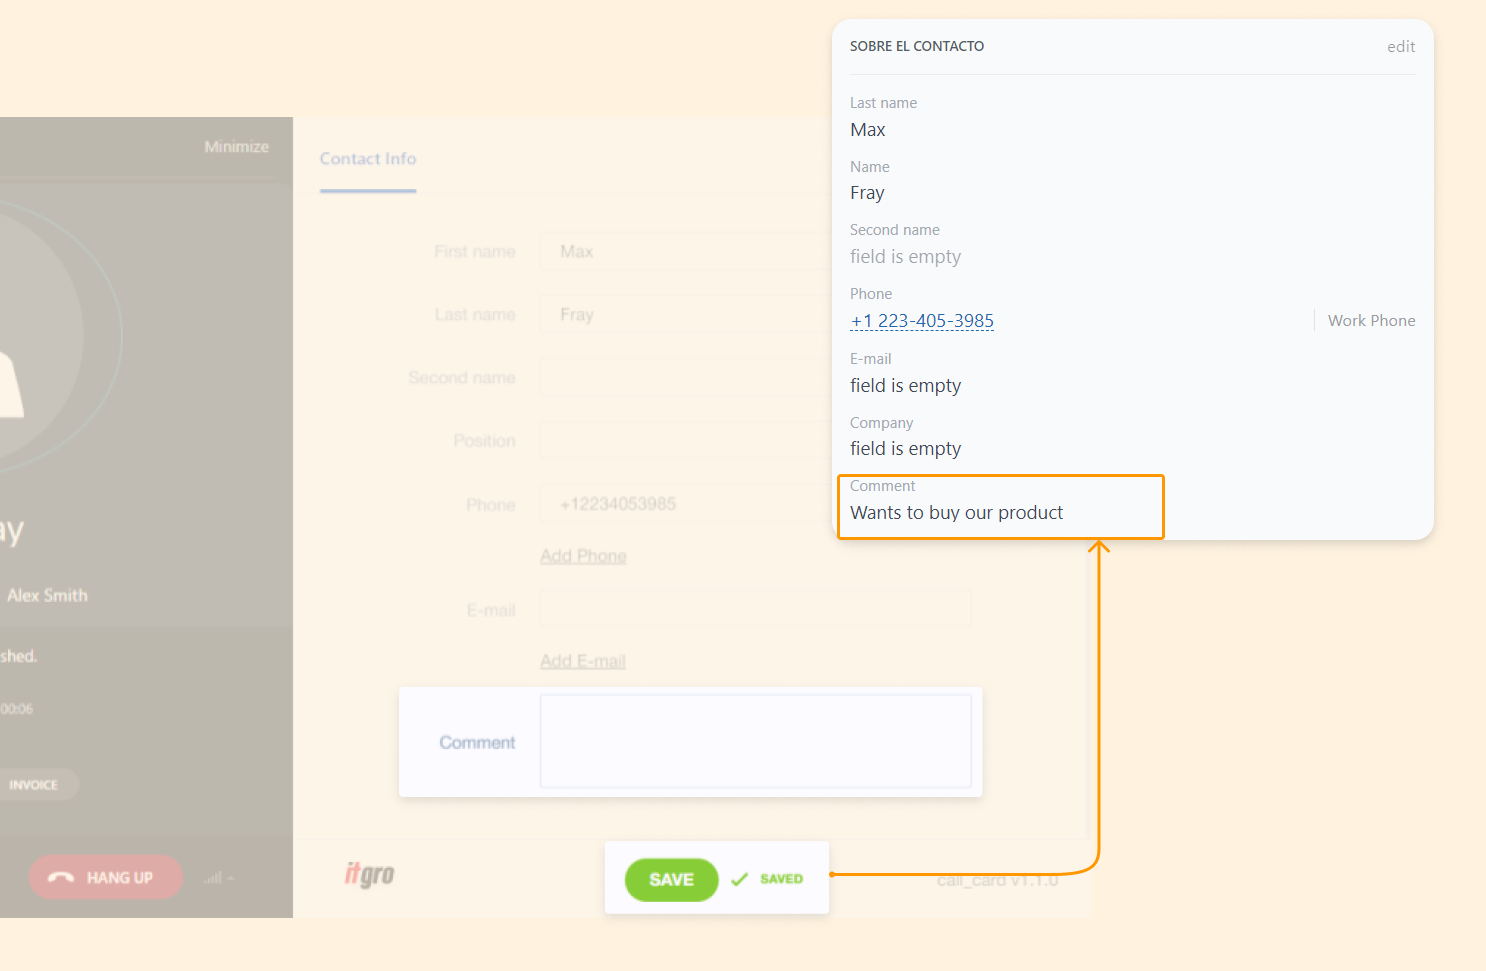1486x971 pixels.
Task: Click the itgro logo
Action: (369, 874)
